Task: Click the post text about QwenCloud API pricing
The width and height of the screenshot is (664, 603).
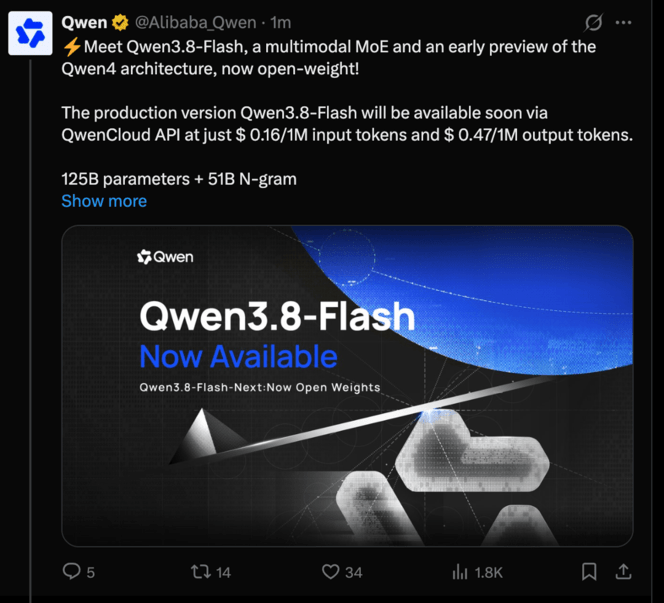Action: click(347, 124)
